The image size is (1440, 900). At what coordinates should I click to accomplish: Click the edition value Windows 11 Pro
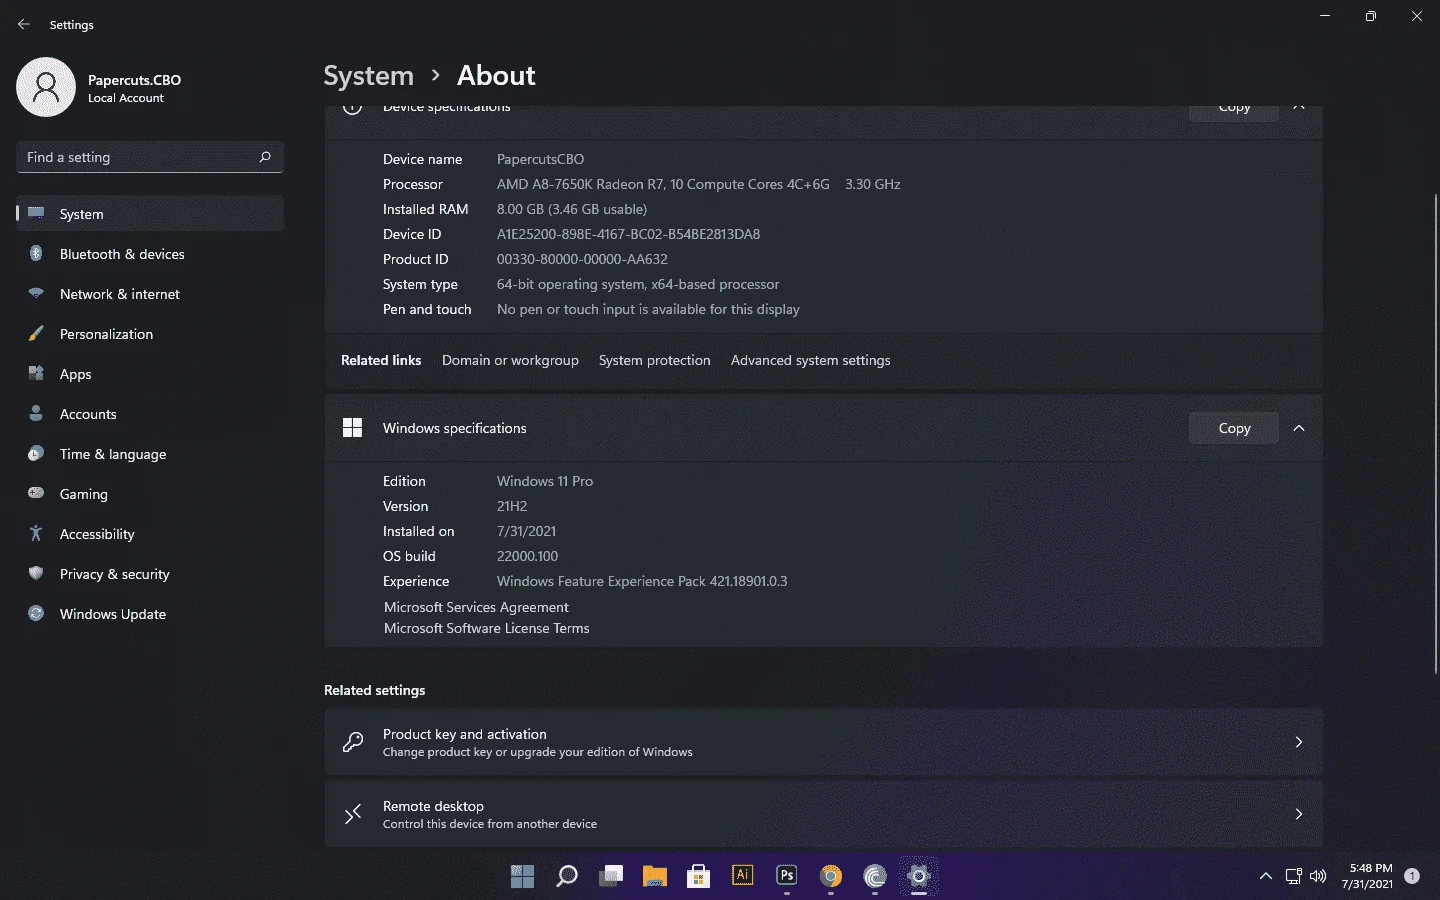pos(545,481)
